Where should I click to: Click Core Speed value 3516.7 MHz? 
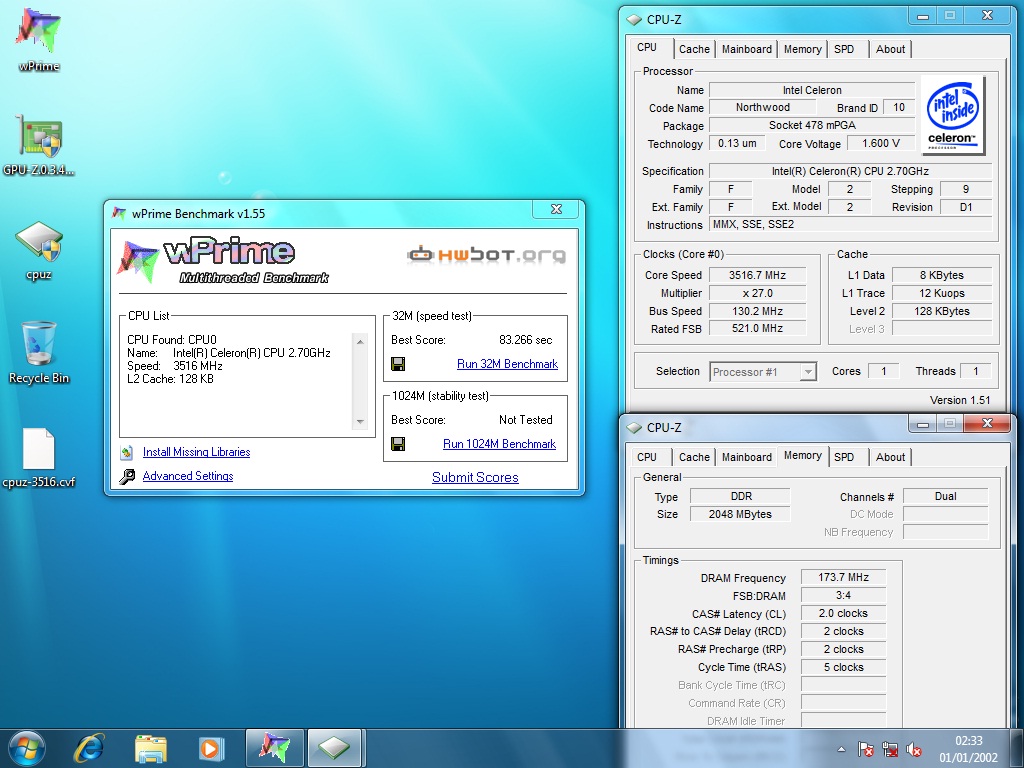(x=758, y=275)
